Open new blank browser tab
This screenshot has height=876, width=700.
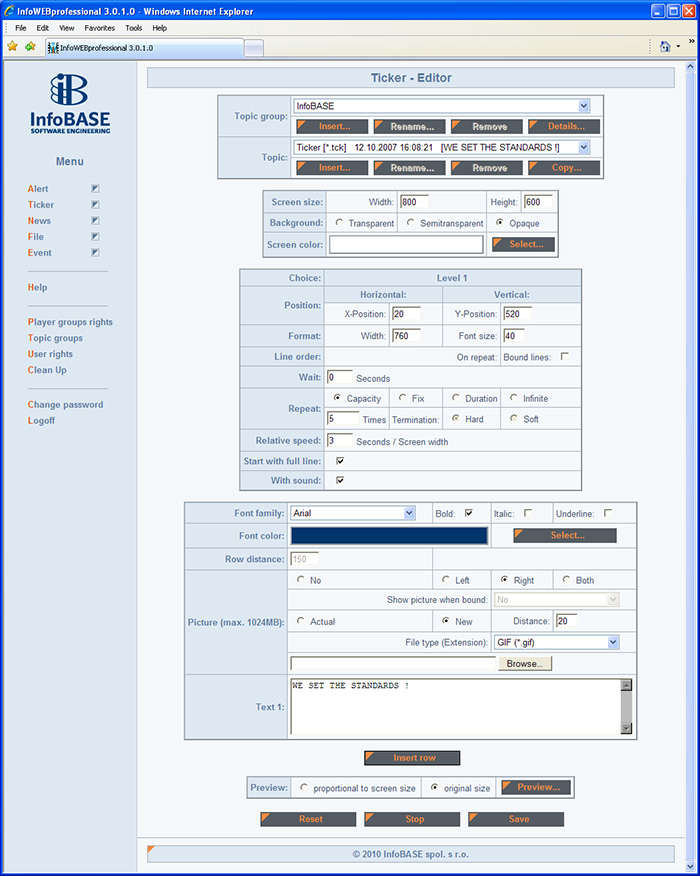(x=254, y=48)
